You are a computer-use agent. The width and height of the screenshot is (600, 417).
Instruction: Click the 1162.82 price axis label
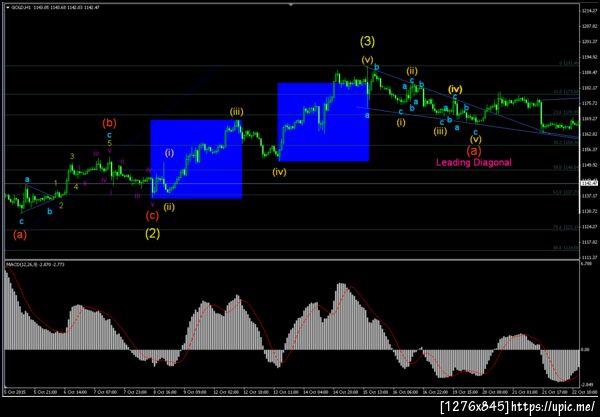(x=590, y=134)
